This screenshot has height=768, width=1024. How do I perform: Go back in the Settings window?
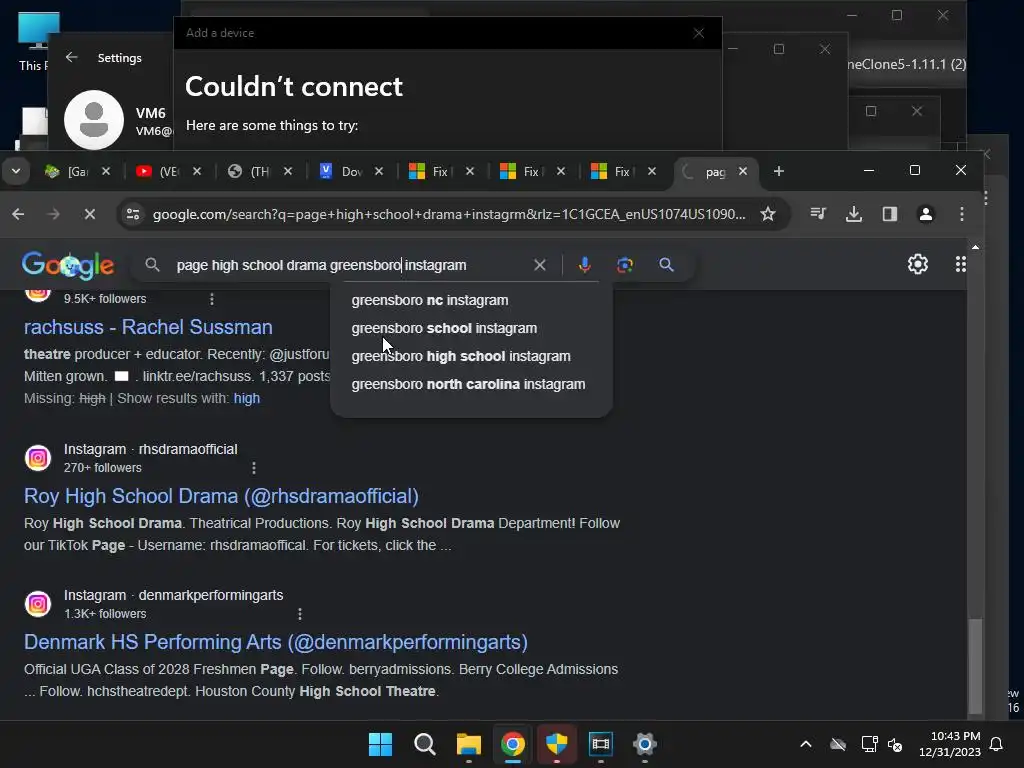tap(72, 57)
